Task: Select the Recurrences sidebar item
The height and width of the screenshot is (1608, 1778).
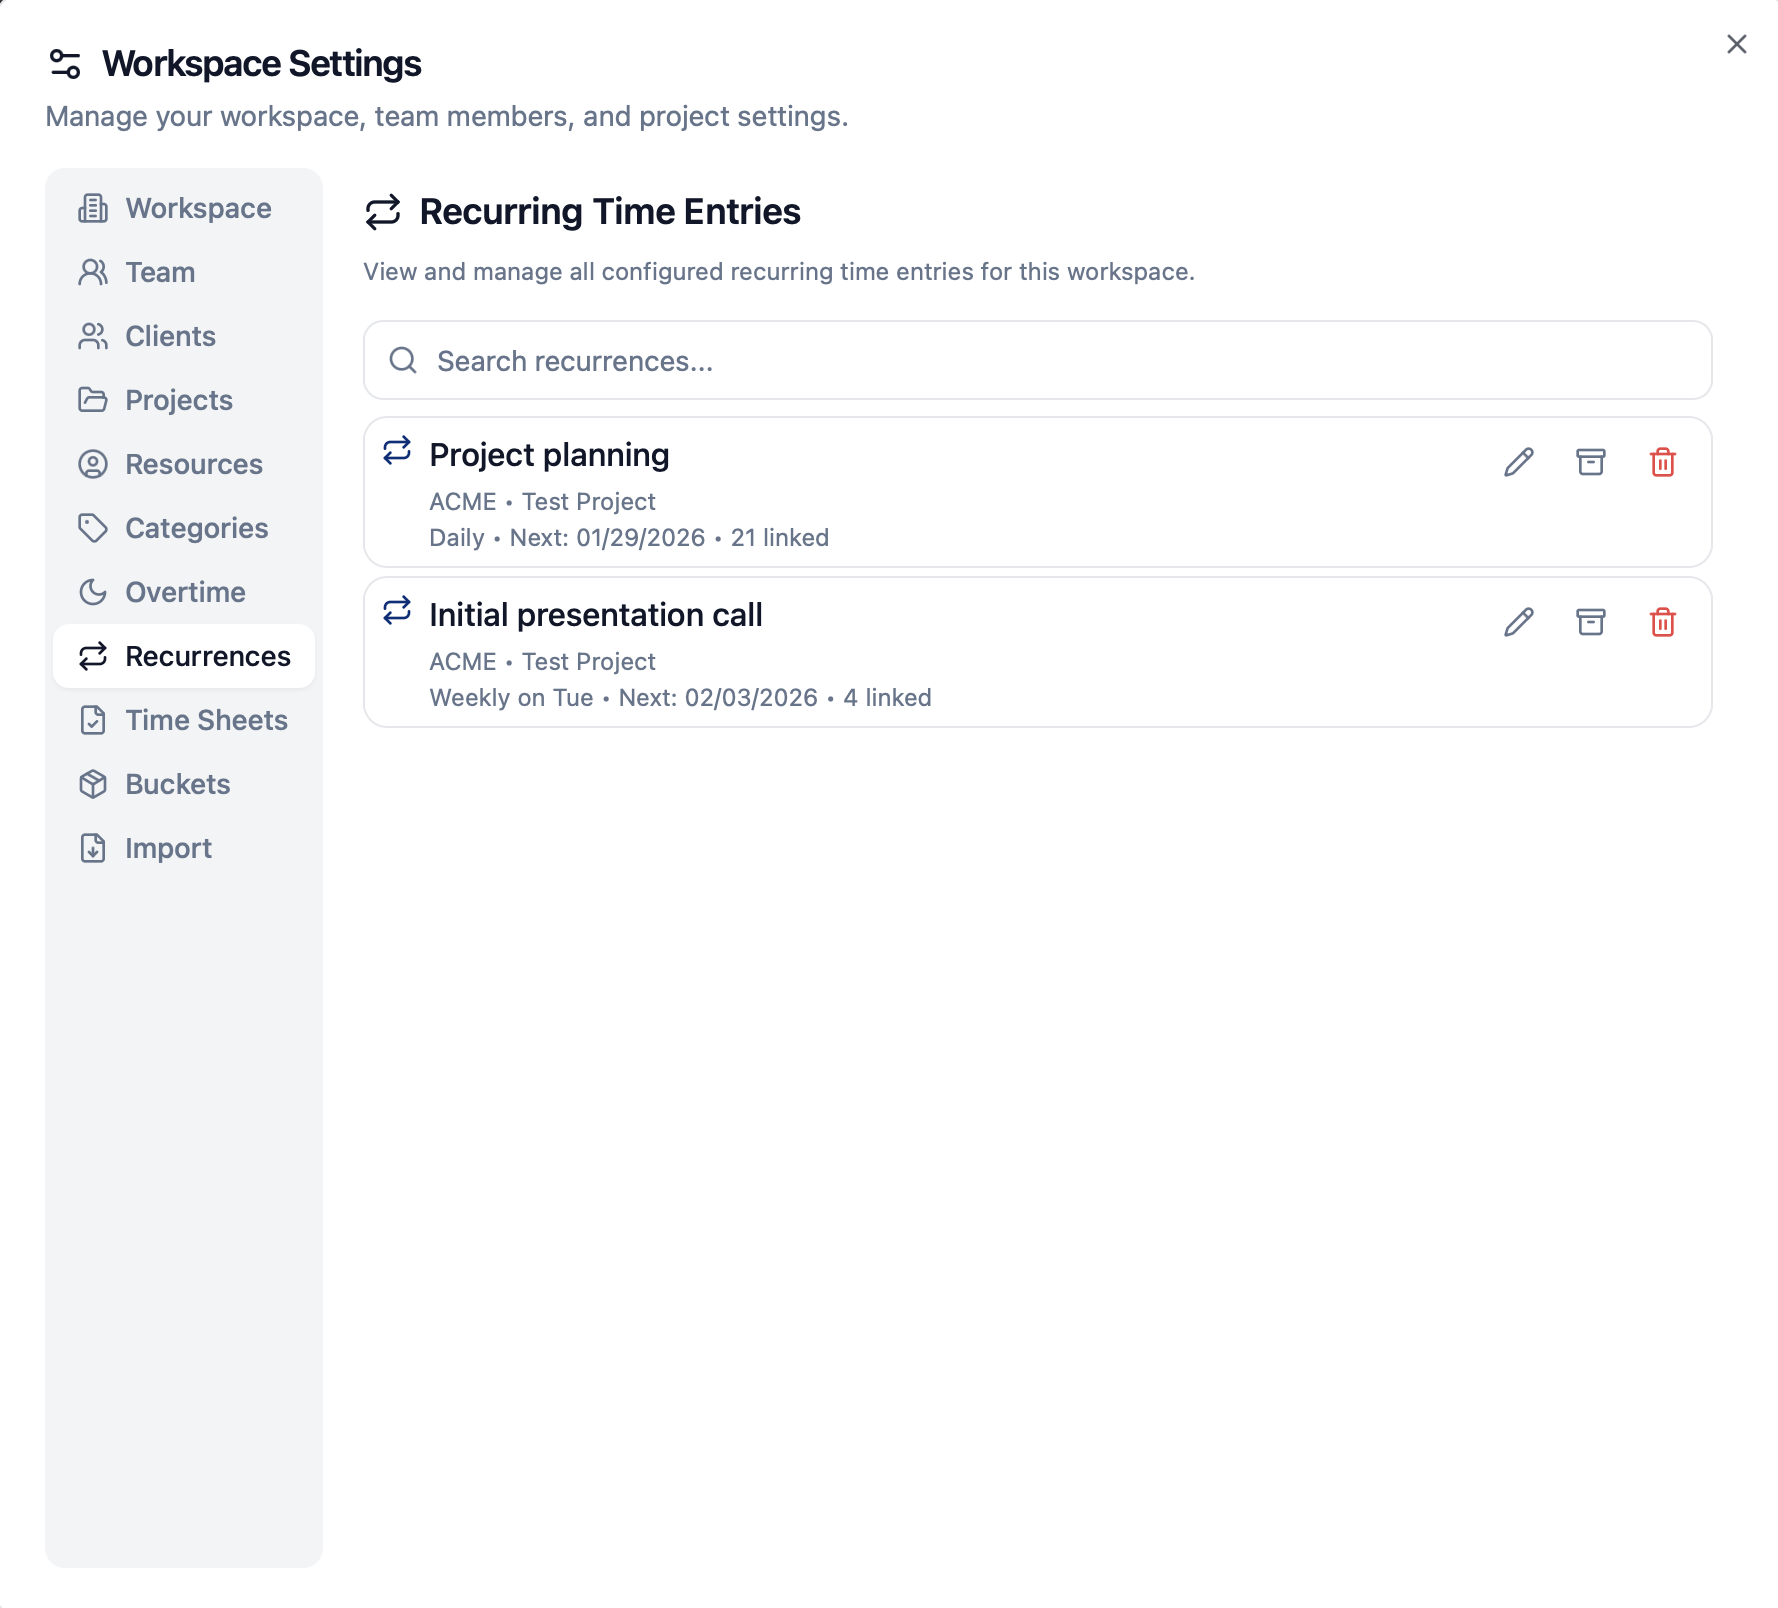Action: click(184, 656)
